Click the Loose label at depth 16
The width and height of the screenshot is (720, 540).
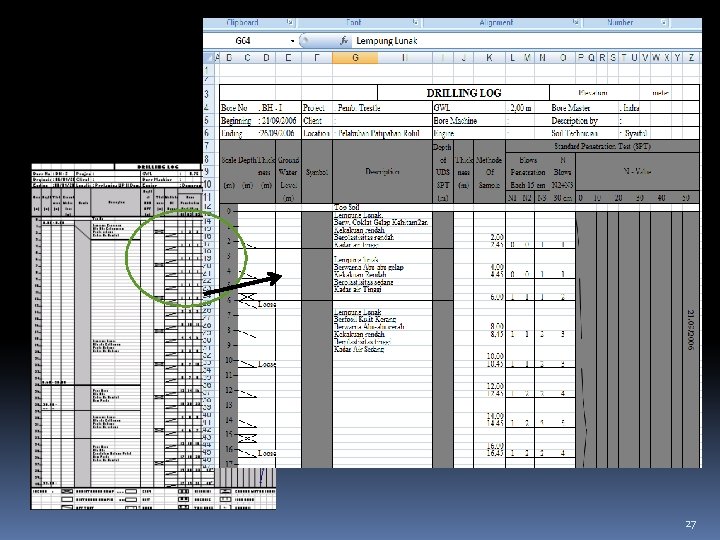click(x=267, y=453)
